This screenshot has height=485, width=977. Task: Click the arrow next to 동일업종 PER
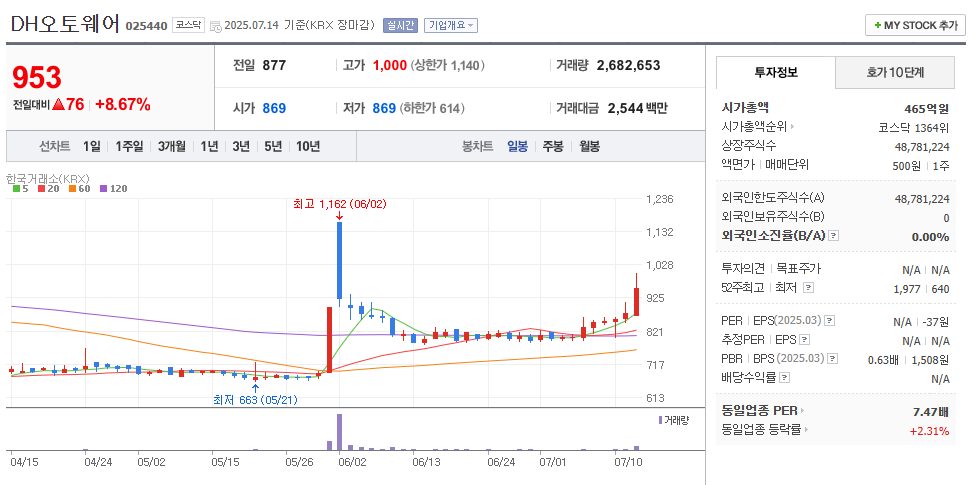coord(802,411)
